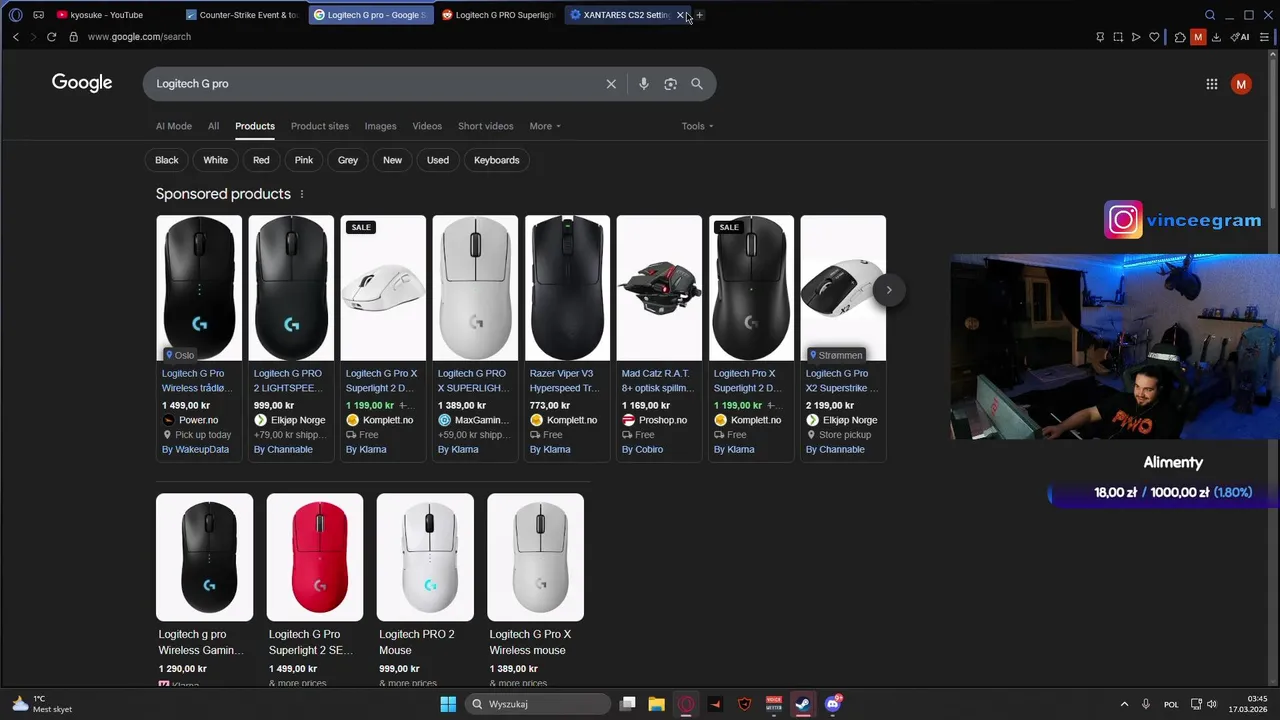
Task: Click the Windows taskbar Wyszukaj search box
Action: pos(538,704)
